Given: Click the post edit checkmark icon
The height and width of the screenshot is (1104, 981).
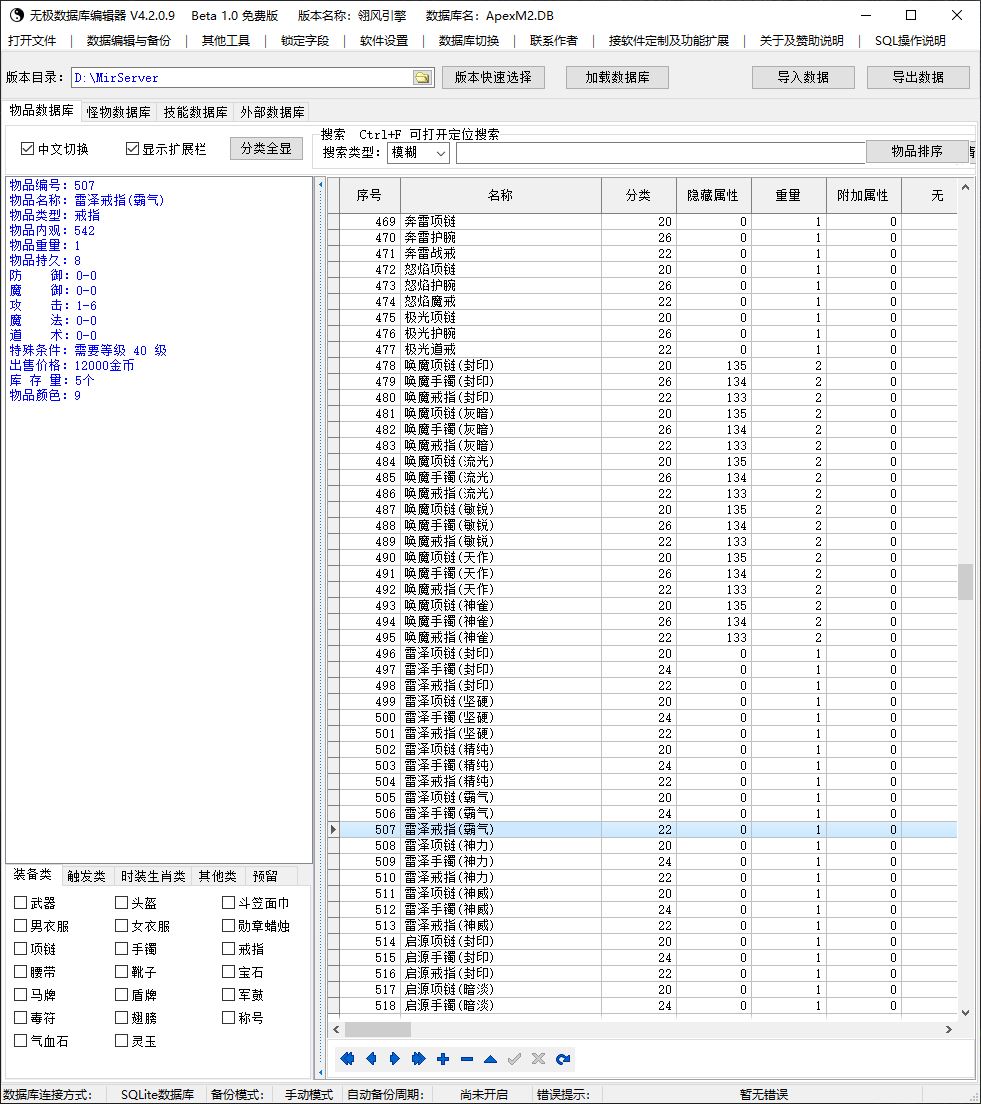Looking at the screenshot, I should [515, 1058].
